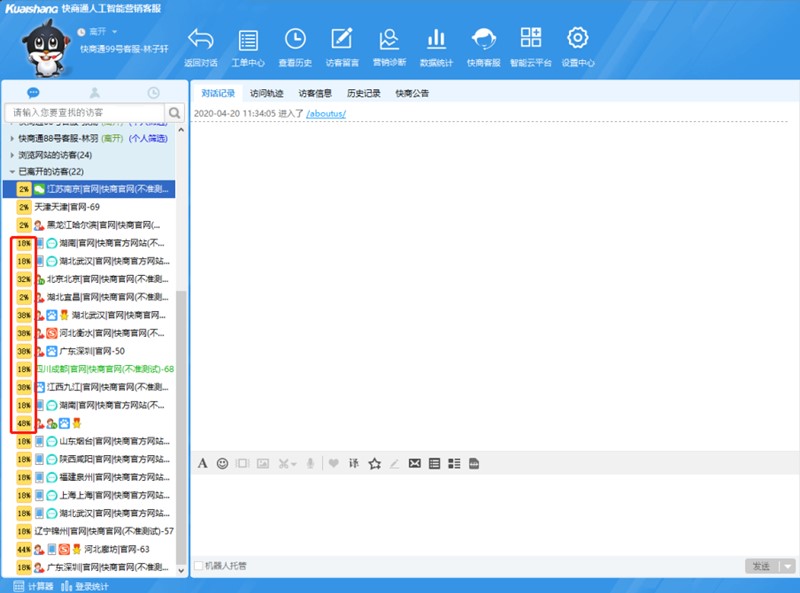Open 设置中心 gear icon
The width and height of the screenshot is (800, 593).
(577, 40)
